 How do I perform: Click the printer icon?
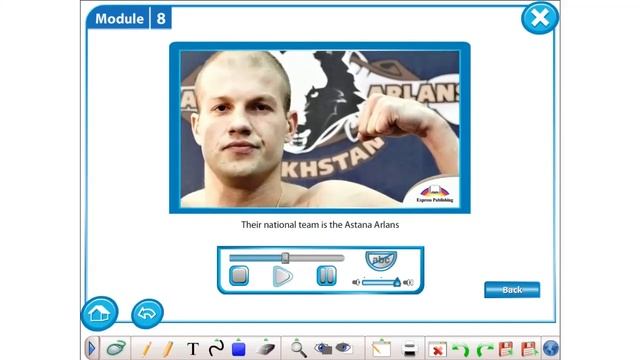(409, 349)
